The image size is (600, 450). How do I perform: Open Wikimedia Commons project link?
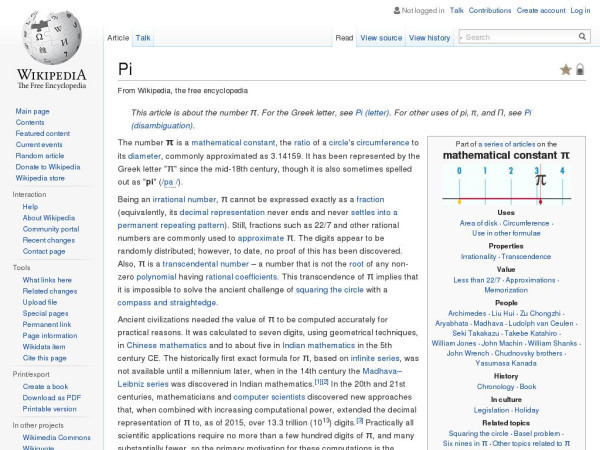point(56,437)
